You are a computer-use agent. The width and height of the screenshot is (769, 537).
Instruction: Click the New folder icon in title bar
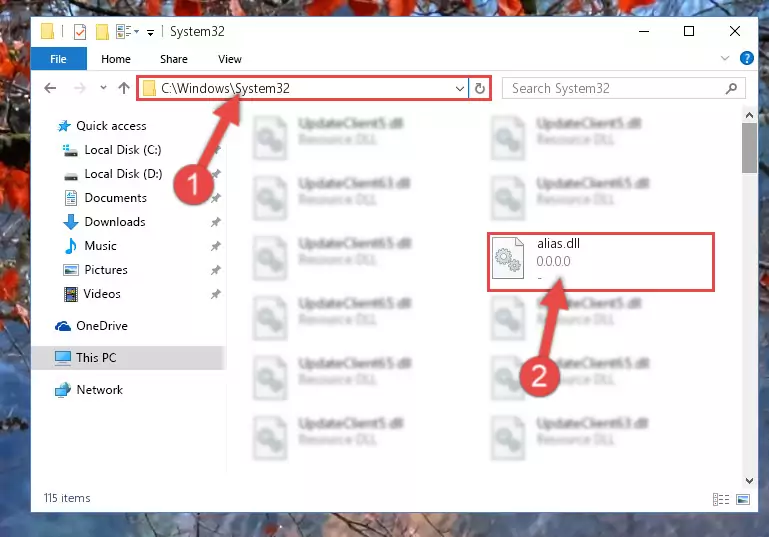click(102, 32)
